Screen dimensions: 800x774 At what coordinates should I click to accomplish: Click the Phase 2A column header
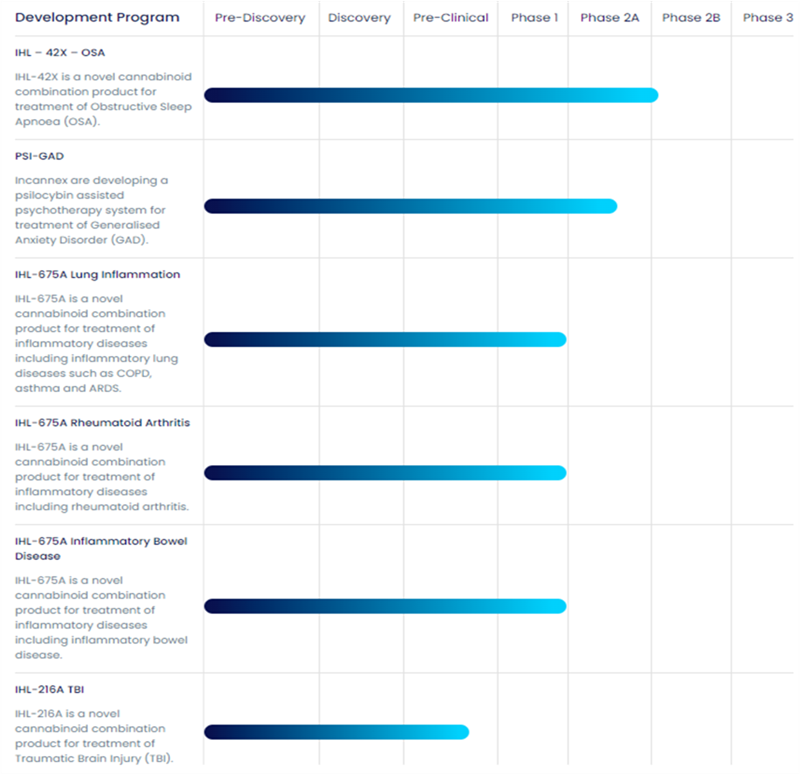609,18
